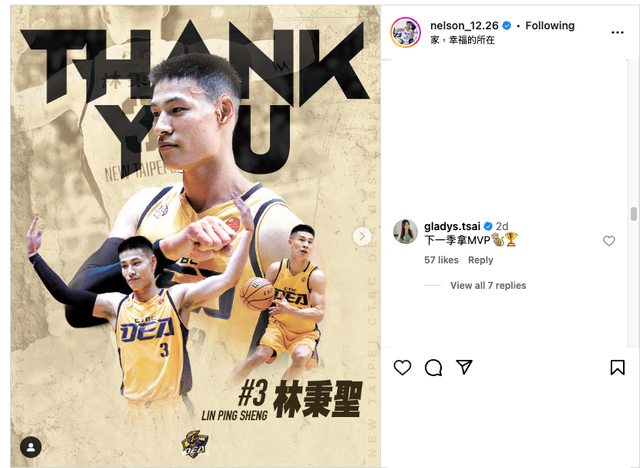Click the Thank You poster image
This screenshot has width=640, height=468.
click(x=196, y=236)
